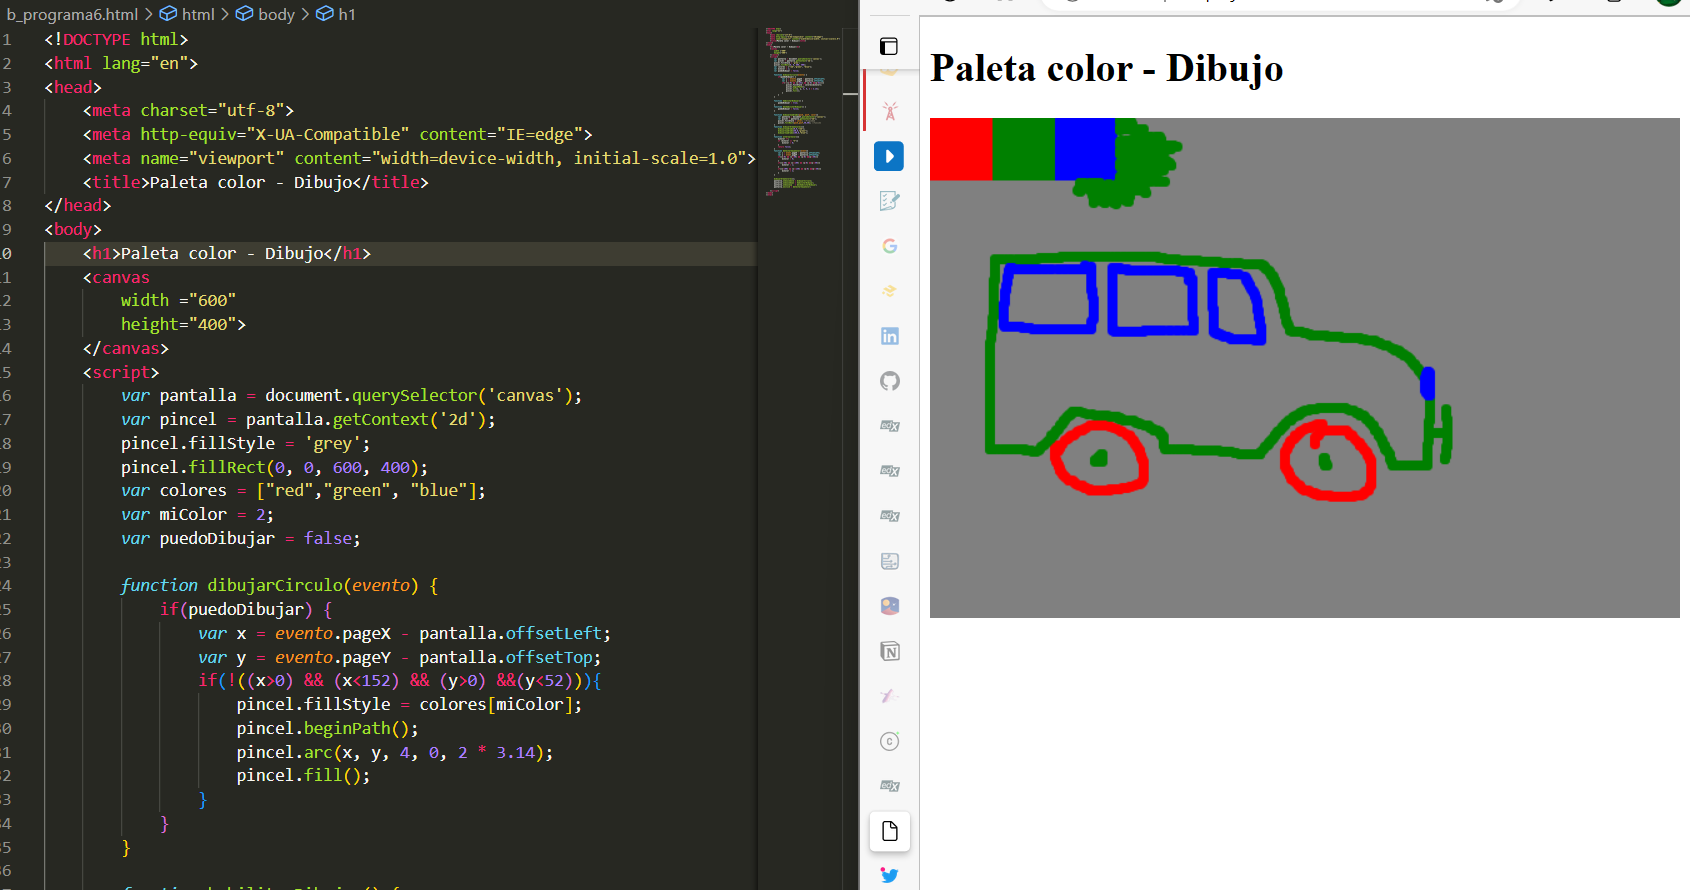Open the edX tab directly above Twitter's page tab

pos(889,786)
